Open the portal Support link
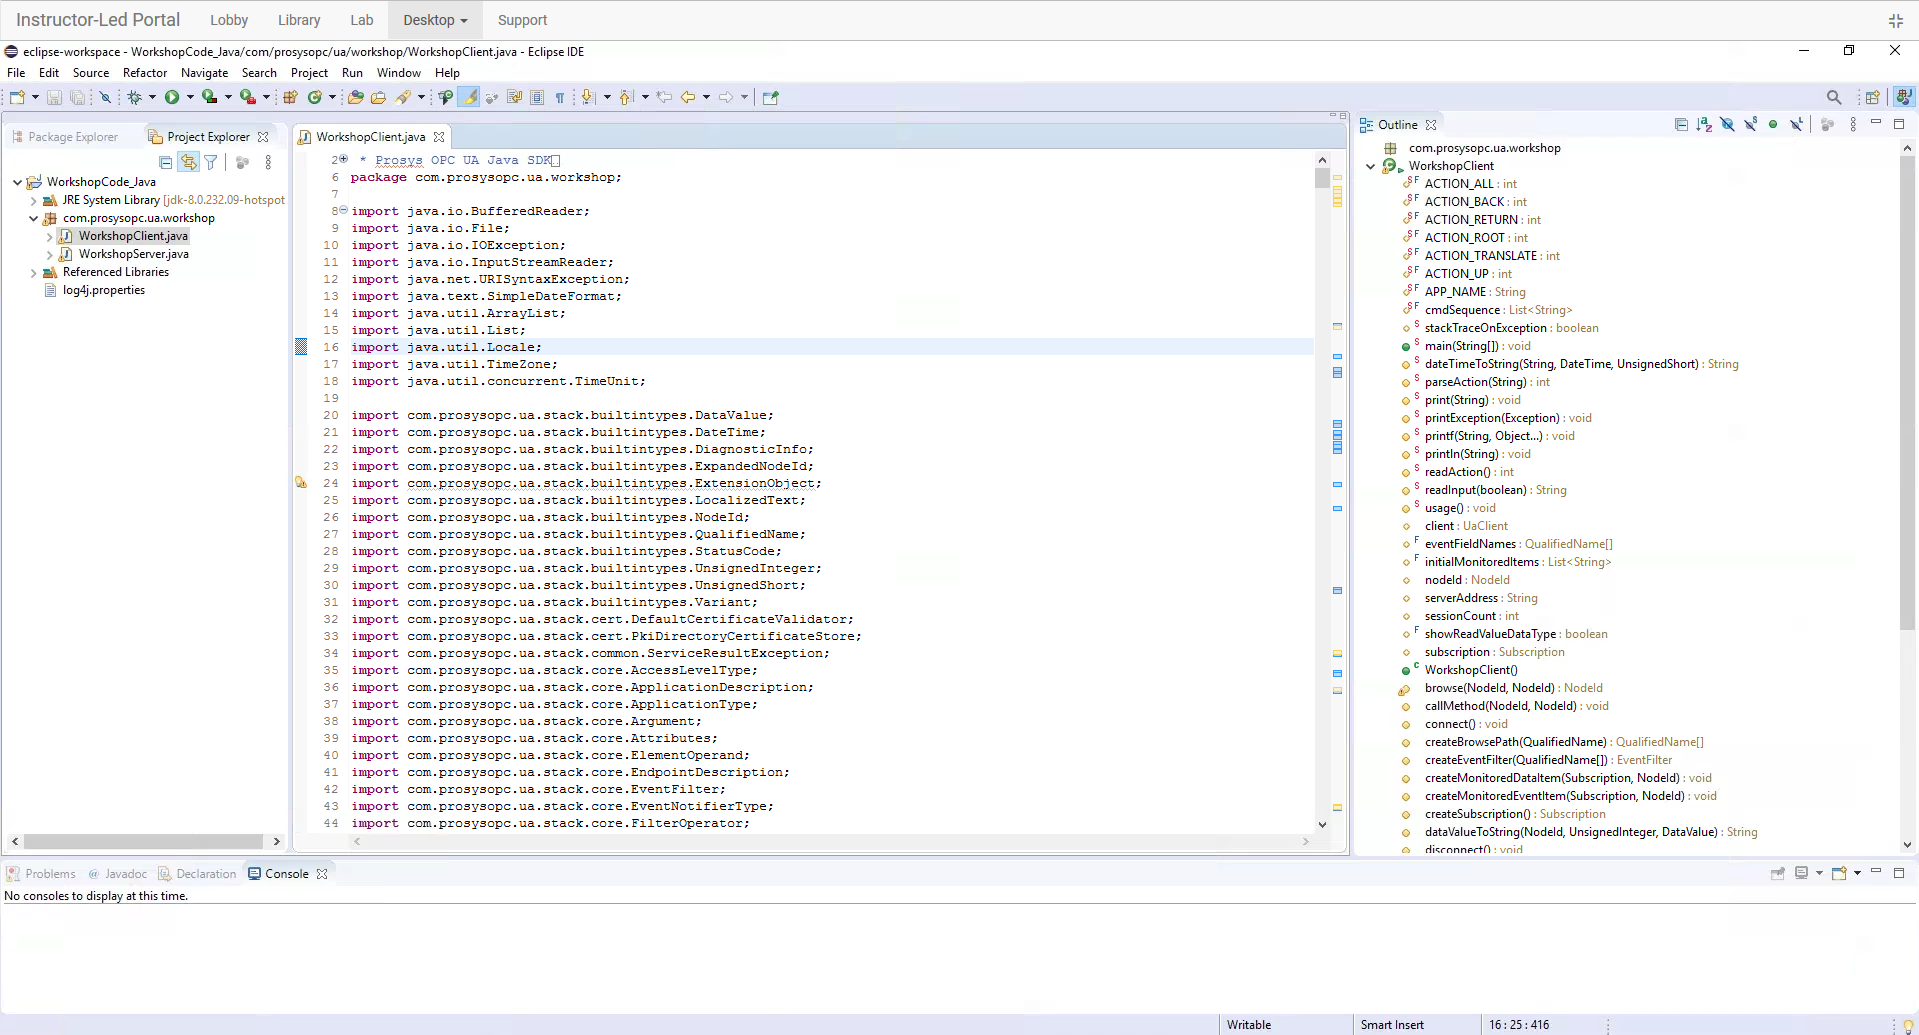This screenshot has height=1035, width=1919. coord(522,20)
